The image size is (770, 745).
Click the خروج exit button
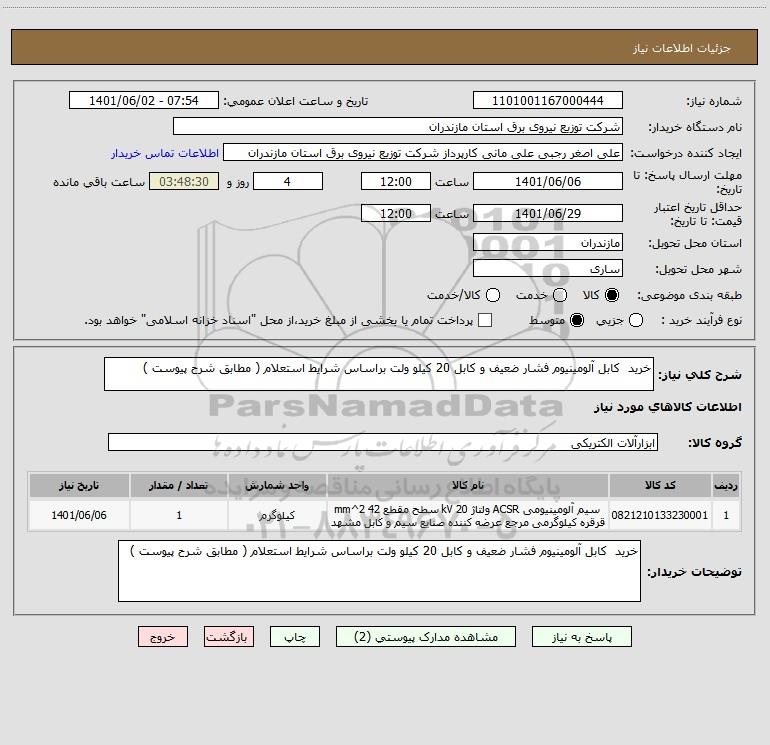163,636
